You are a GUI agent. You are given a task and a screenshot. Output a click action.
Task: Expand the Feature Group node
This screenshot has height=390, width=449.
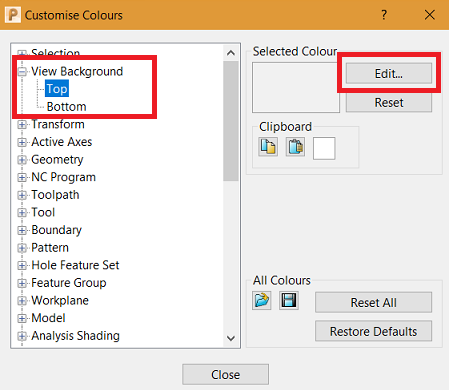coord(22,283)
